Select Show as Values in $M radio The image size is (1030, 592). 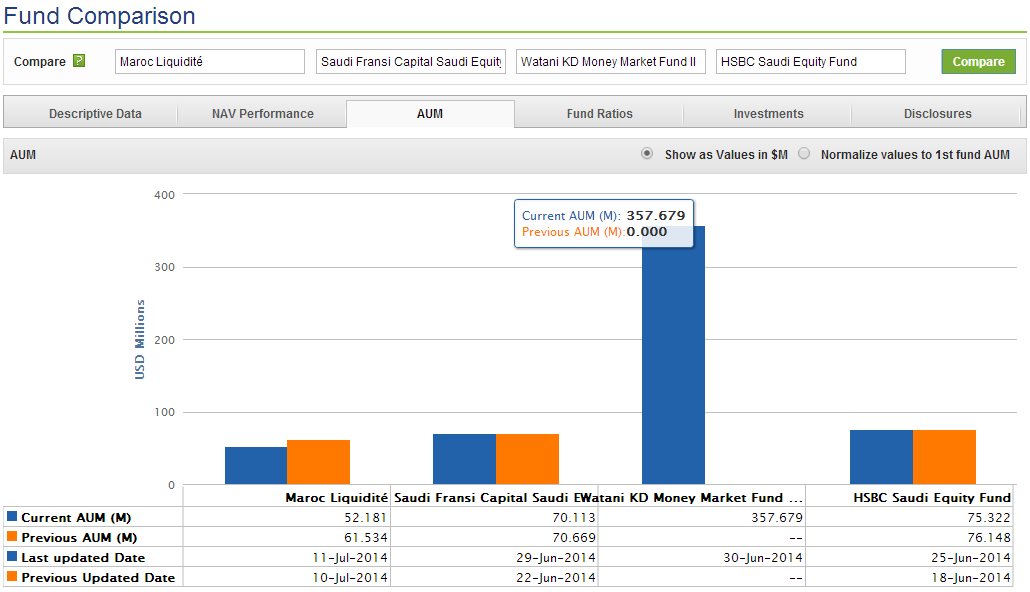[647, 153]
